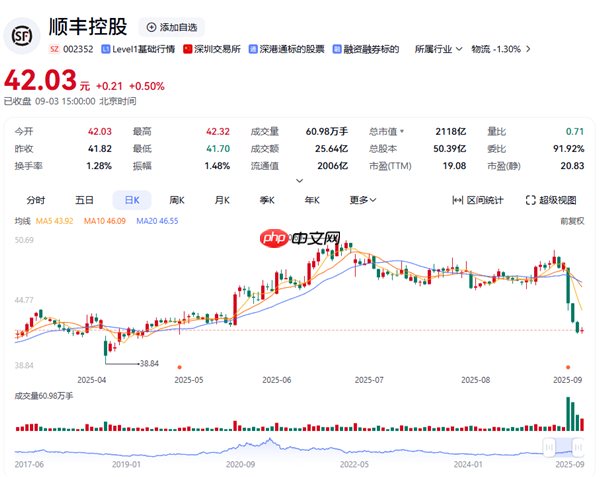Click 换手率 value 1.28%

click(x=99, y=166)
